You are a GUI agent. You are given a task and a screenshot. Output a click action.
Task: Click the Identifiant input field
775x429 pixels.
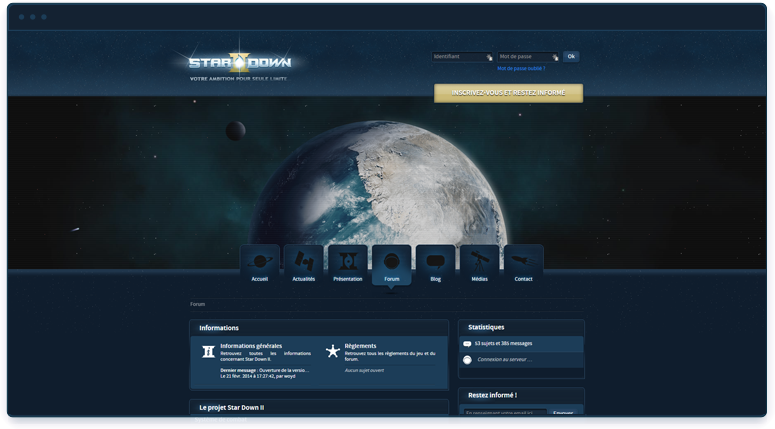(x=462, y=57)
